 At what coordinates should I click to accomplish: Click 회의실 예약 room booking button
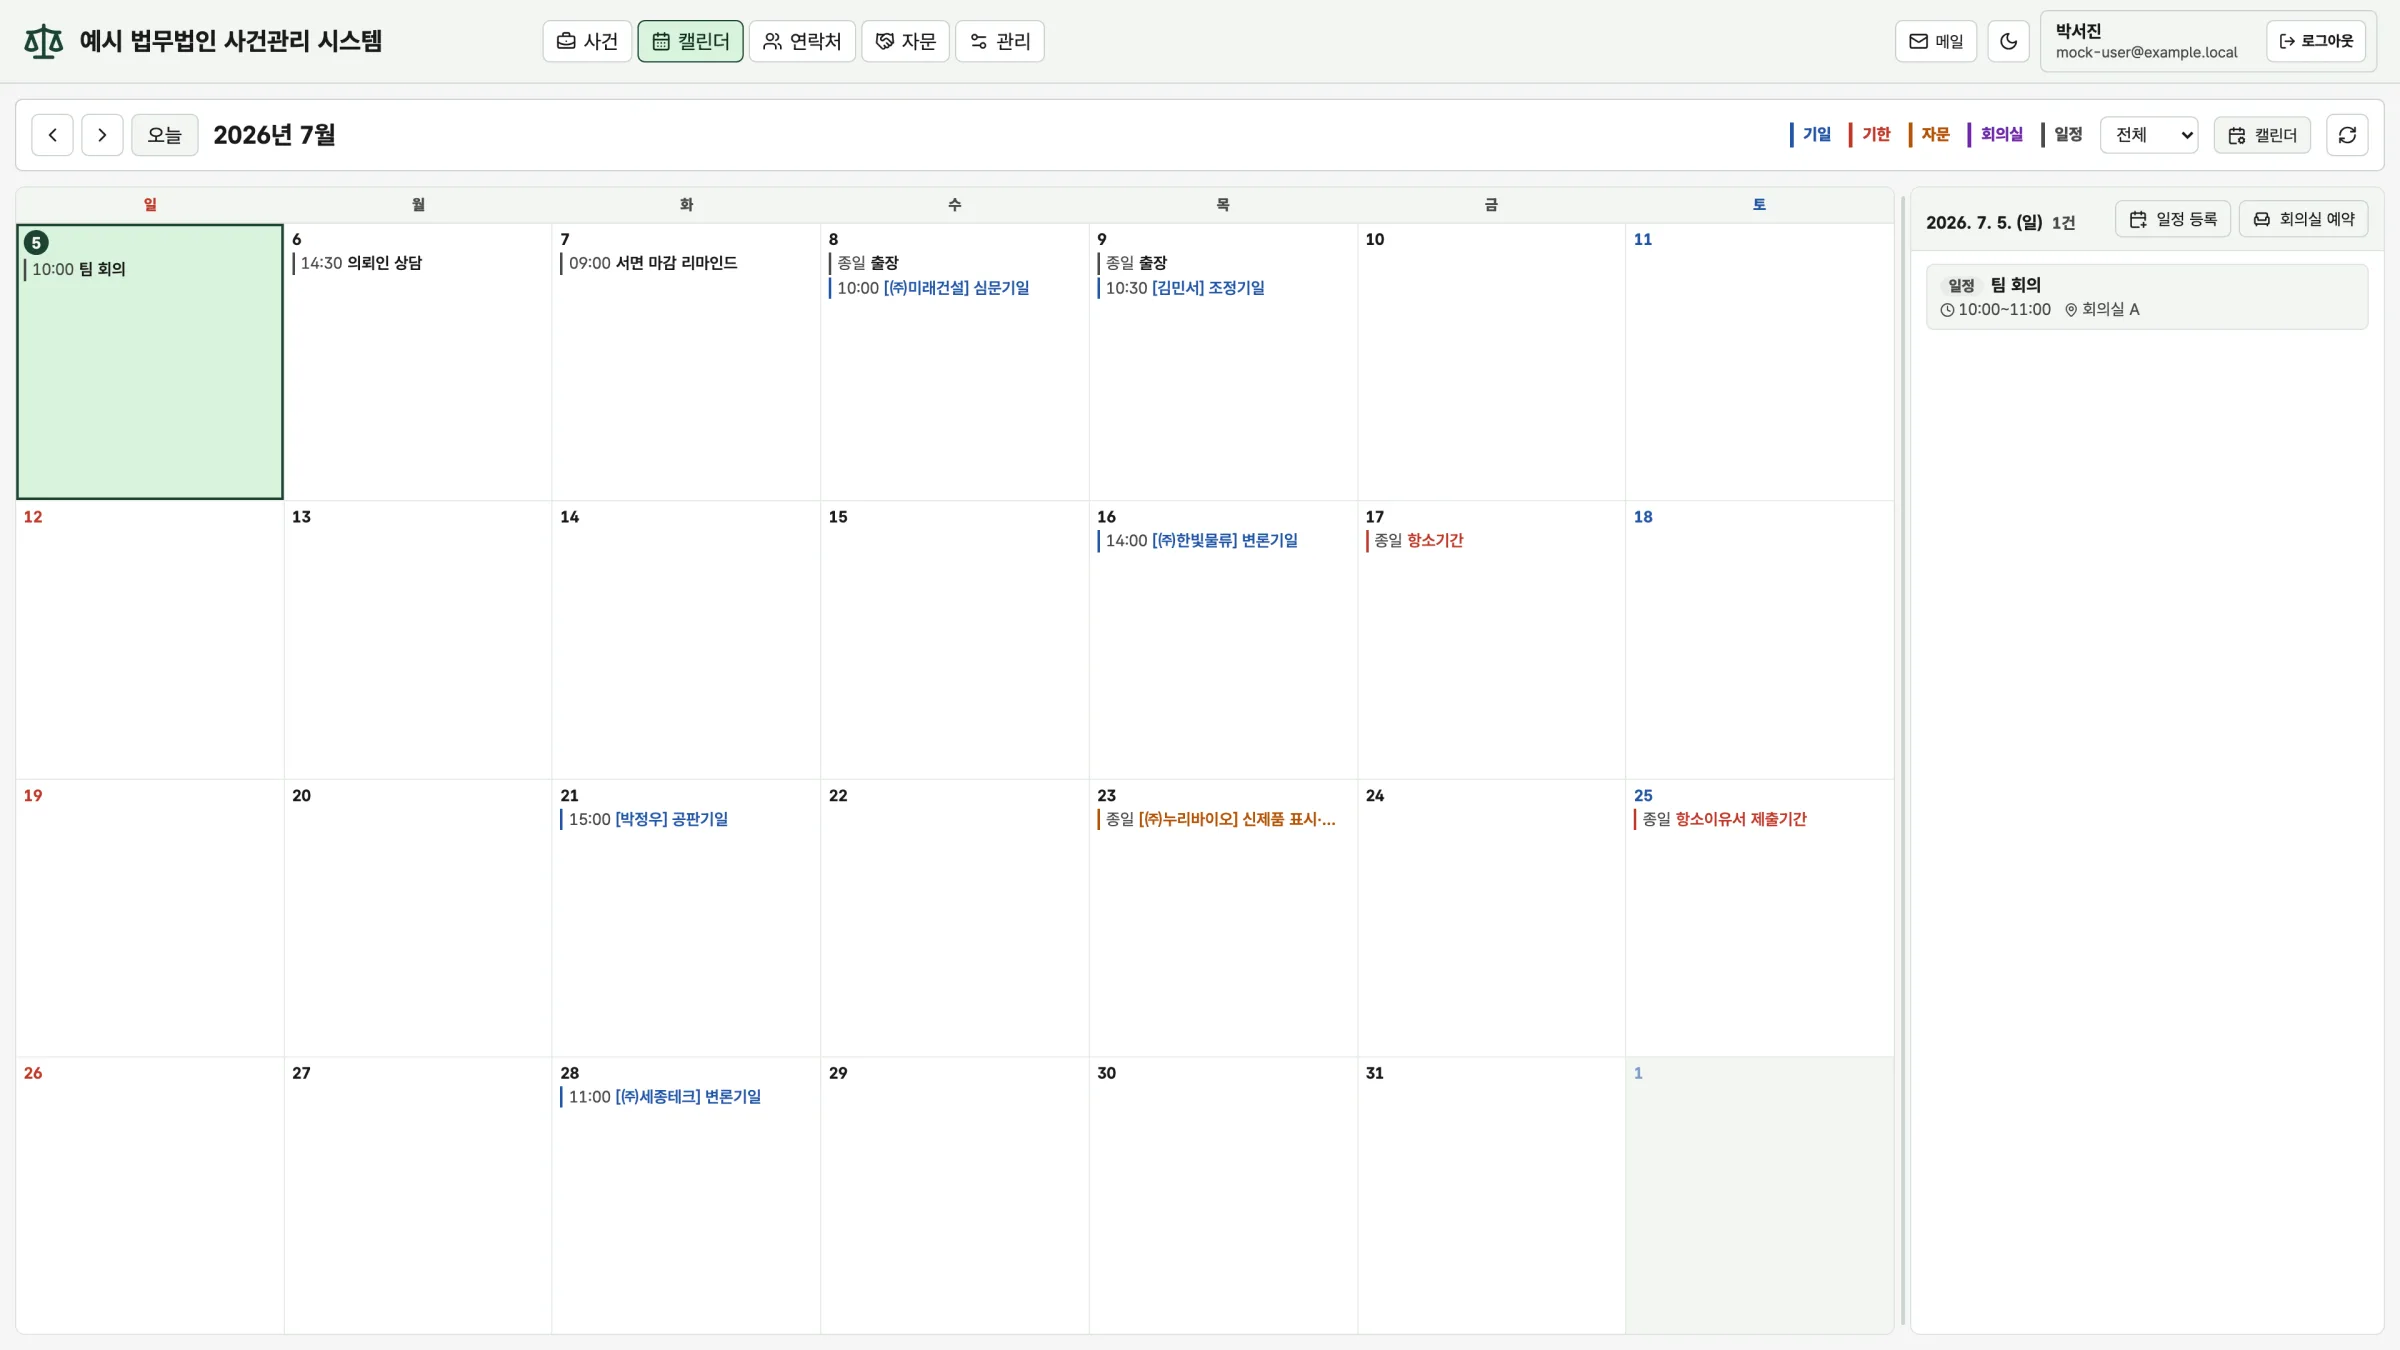tap(2303, 219)
